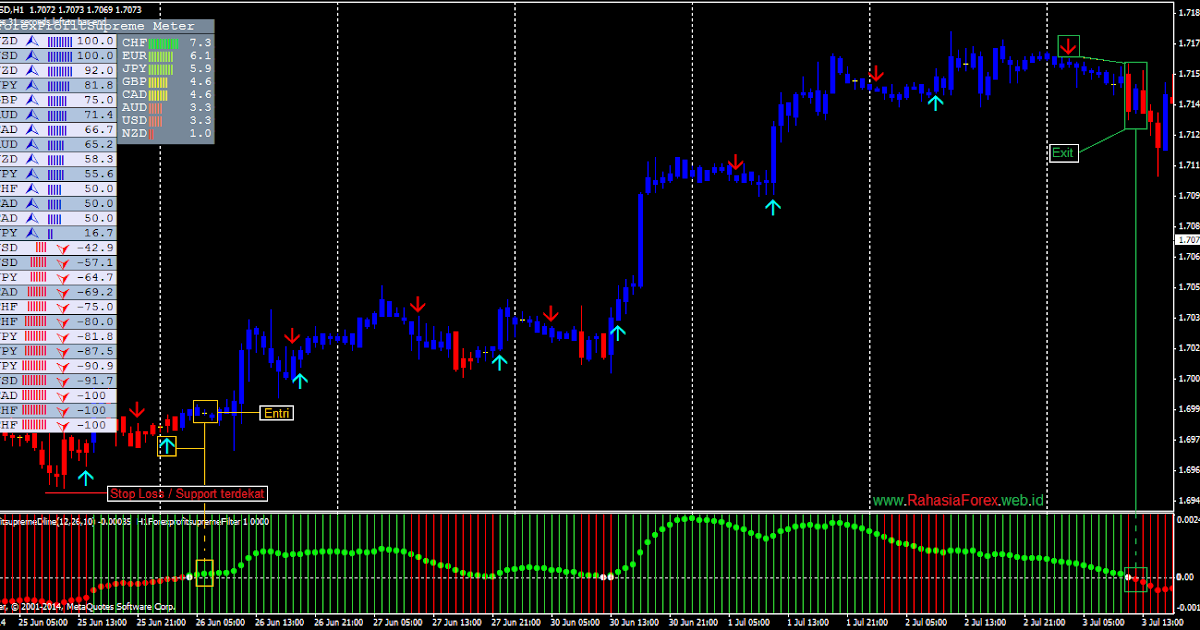1200x630 pixels.
Task: Select the EUR 6.1 currency strength row
Action: pyautogui.click(x=166, y=56)
